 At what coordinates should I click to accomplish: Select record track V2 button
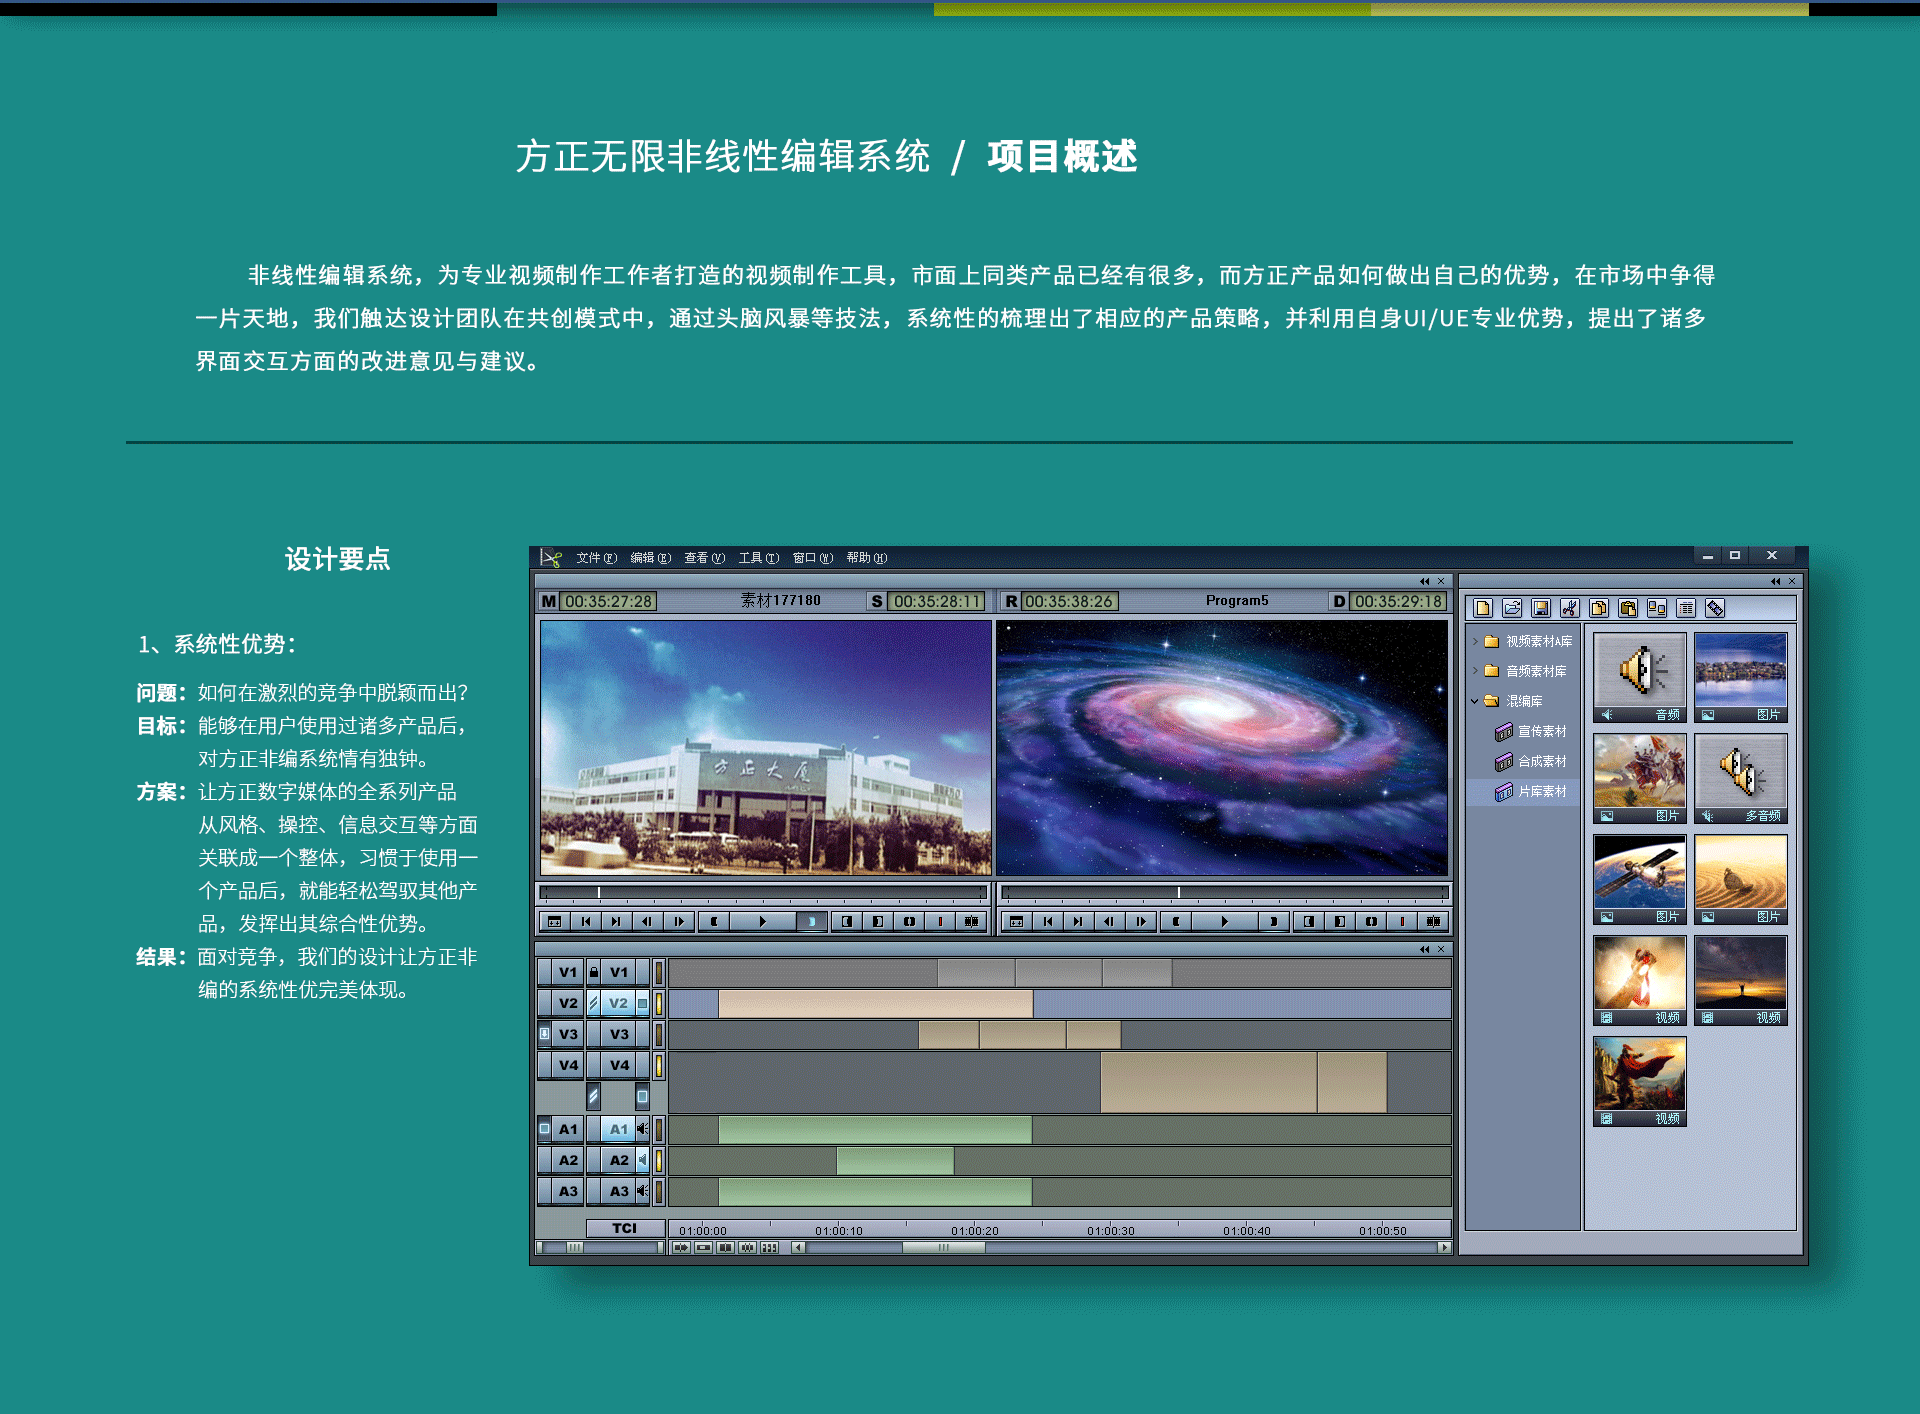point(619,1003)
